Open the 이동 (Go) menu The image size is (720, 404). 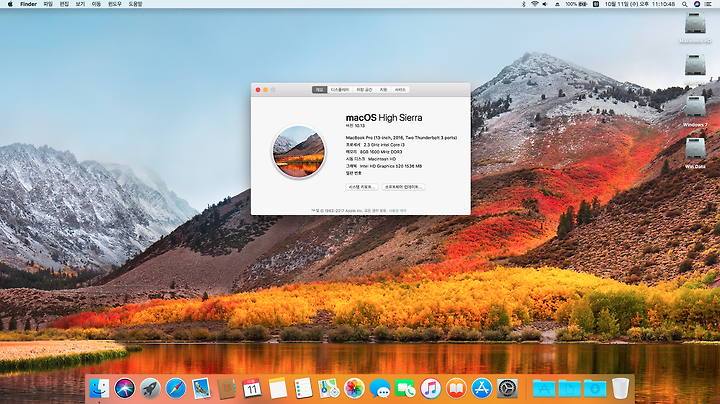pos(96,4)
